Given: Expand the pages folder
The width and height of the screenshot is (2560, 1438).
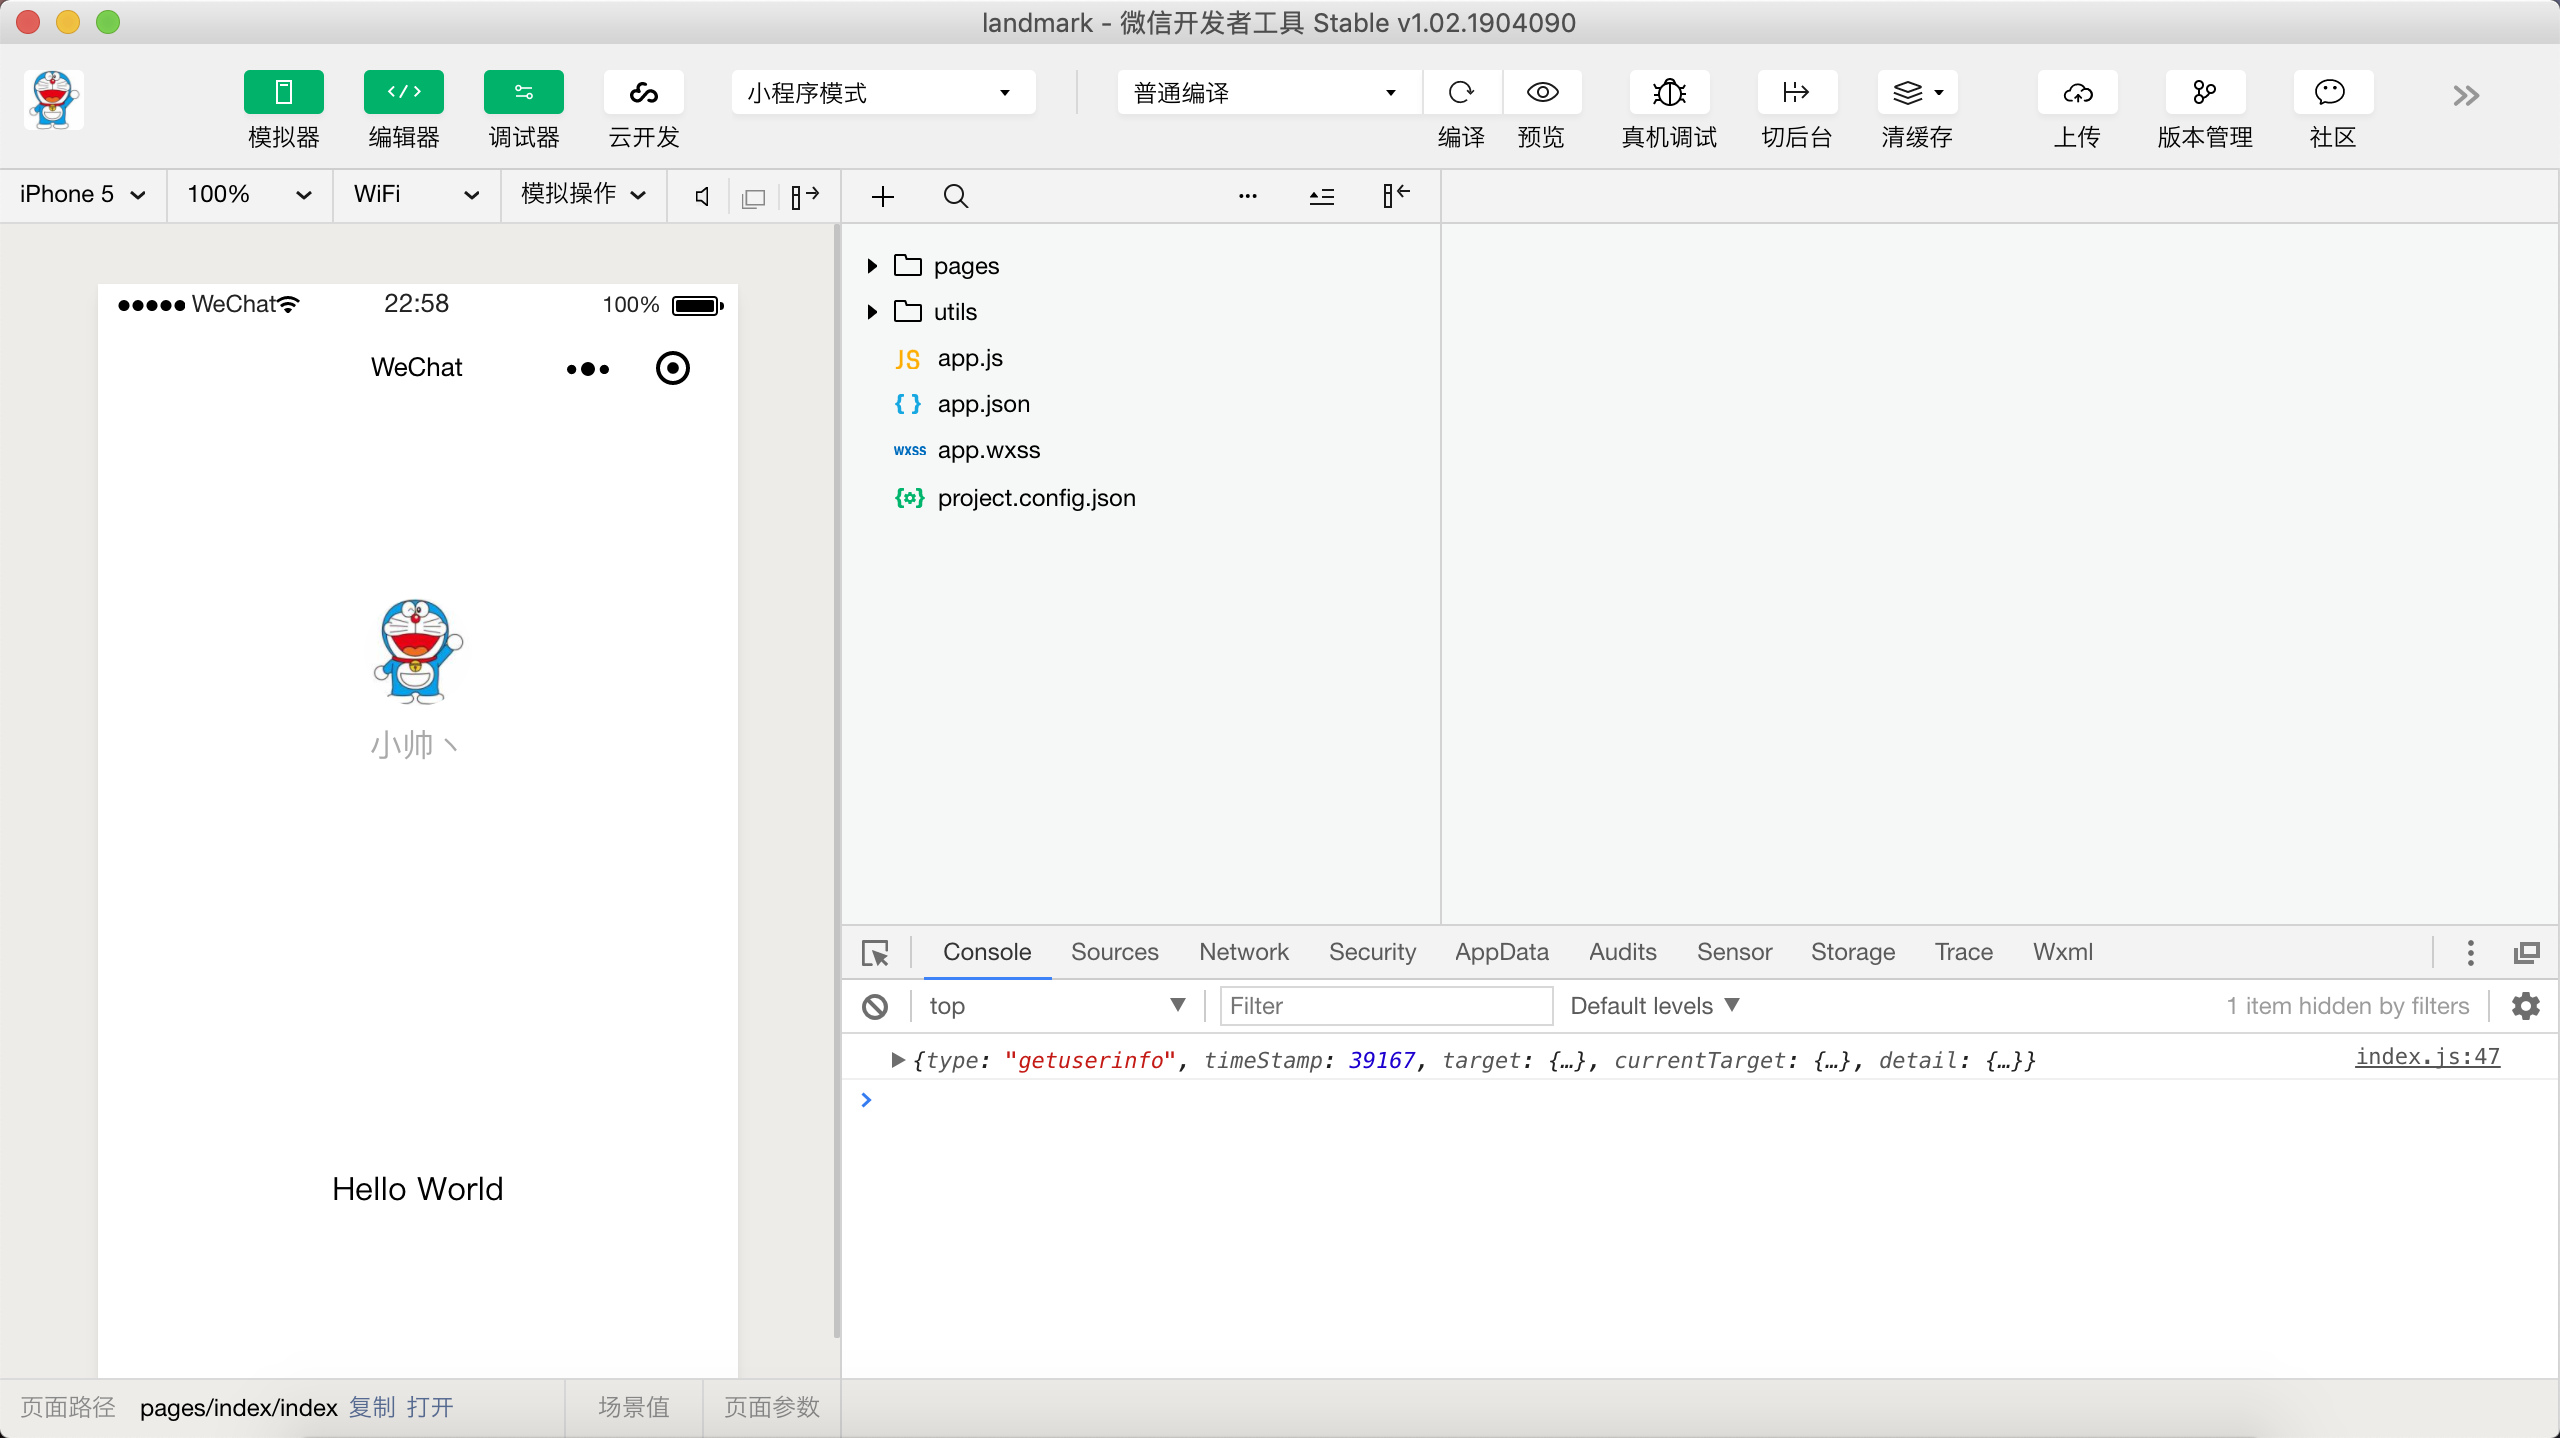Looking at the screenshot, I should (x=872, y=266).
